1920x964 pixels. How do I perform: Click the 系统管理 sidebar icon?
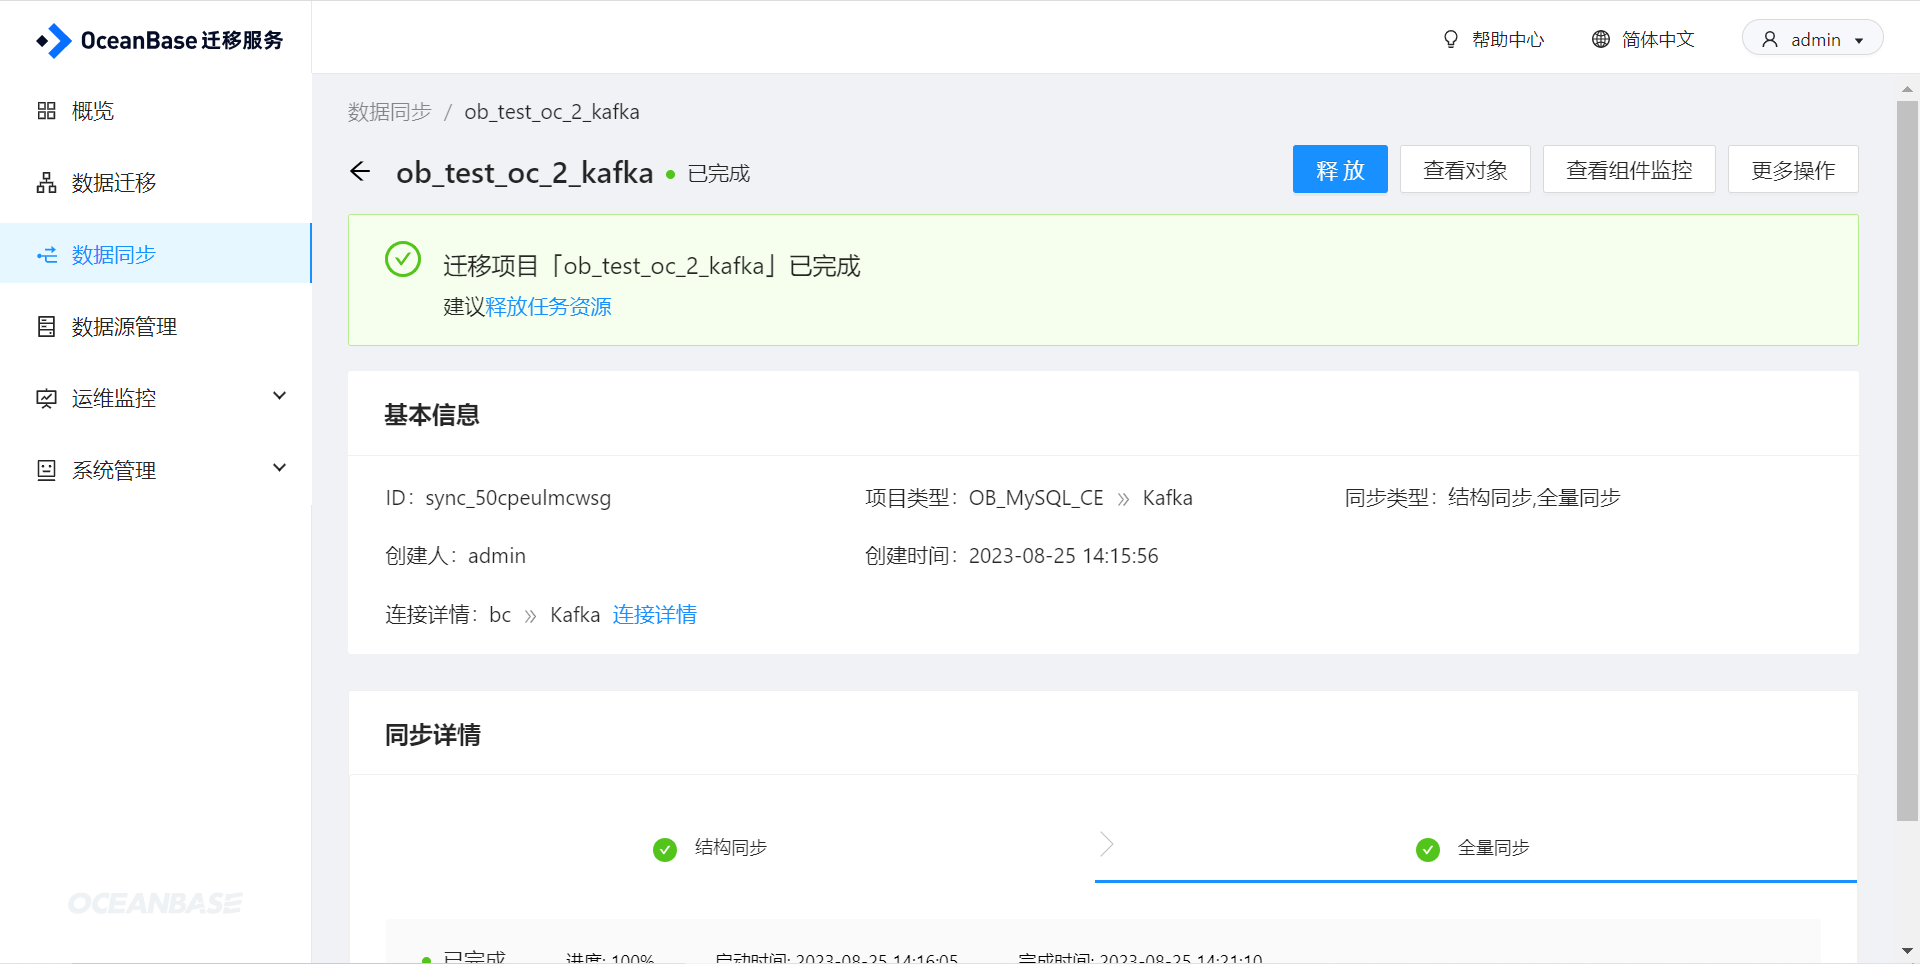(46, 470)
